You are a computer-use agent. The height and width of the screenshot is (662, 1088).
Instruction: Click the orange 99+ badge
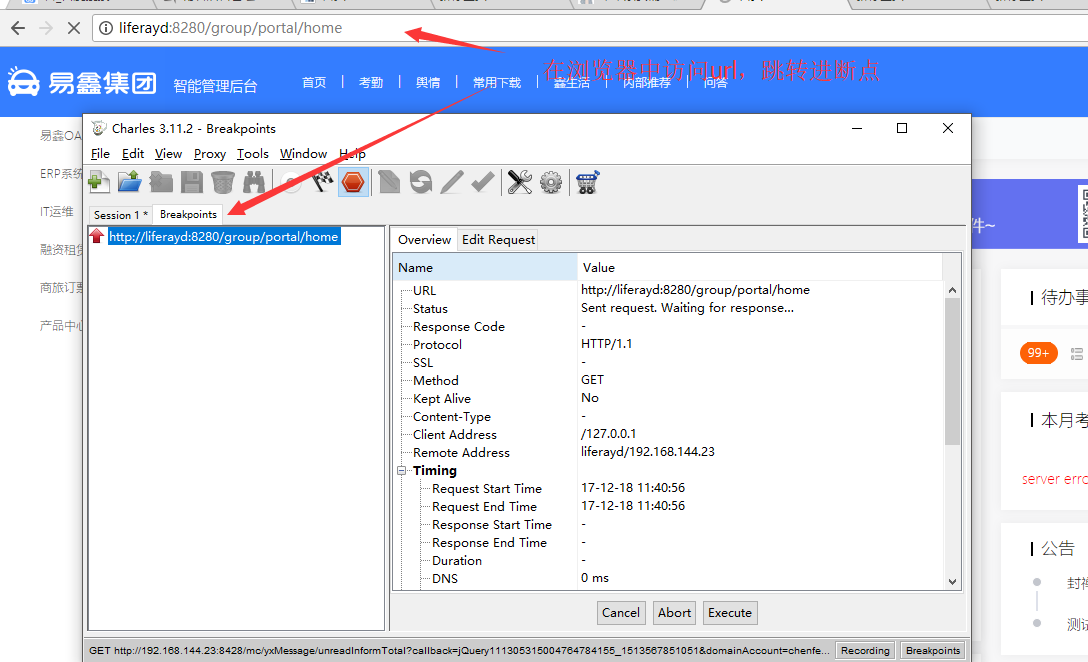pyautogui.click(x=1038, y=353)
